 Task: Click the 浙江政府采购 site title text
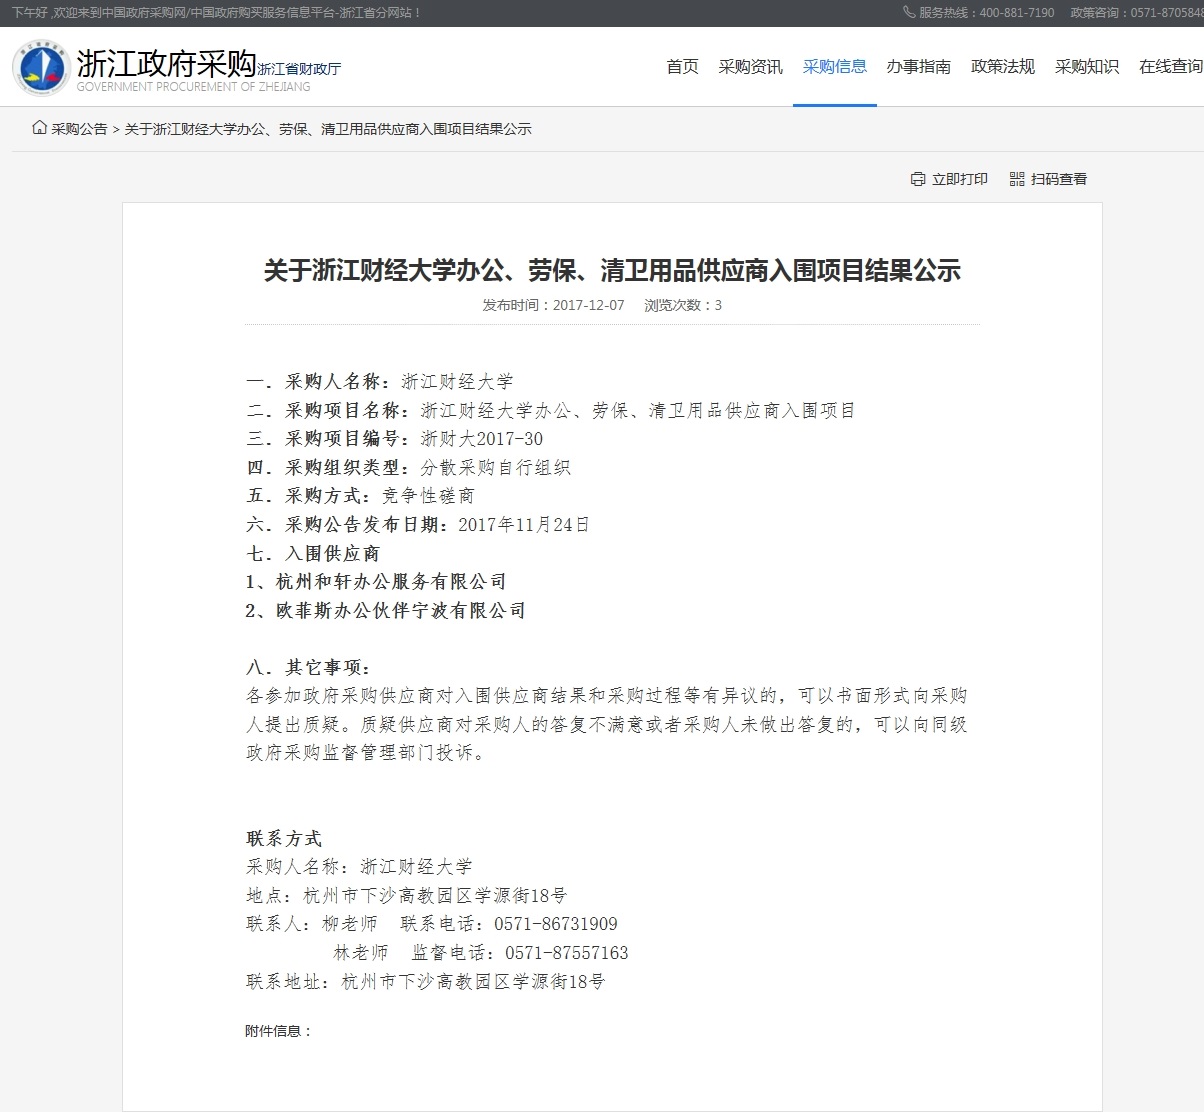166,64
